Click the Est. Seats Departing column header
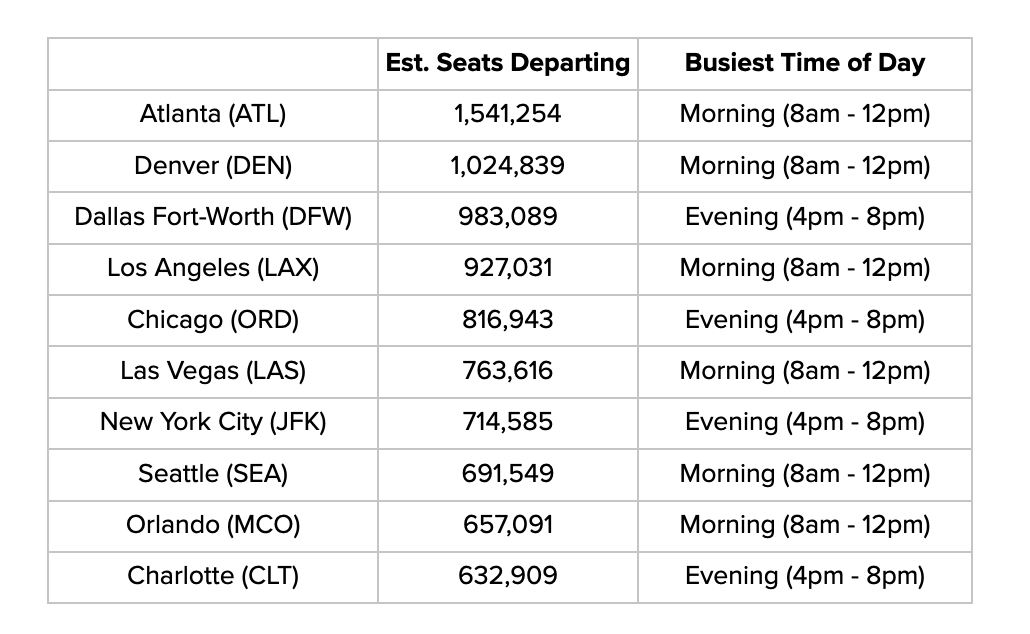 coord(508,63)
